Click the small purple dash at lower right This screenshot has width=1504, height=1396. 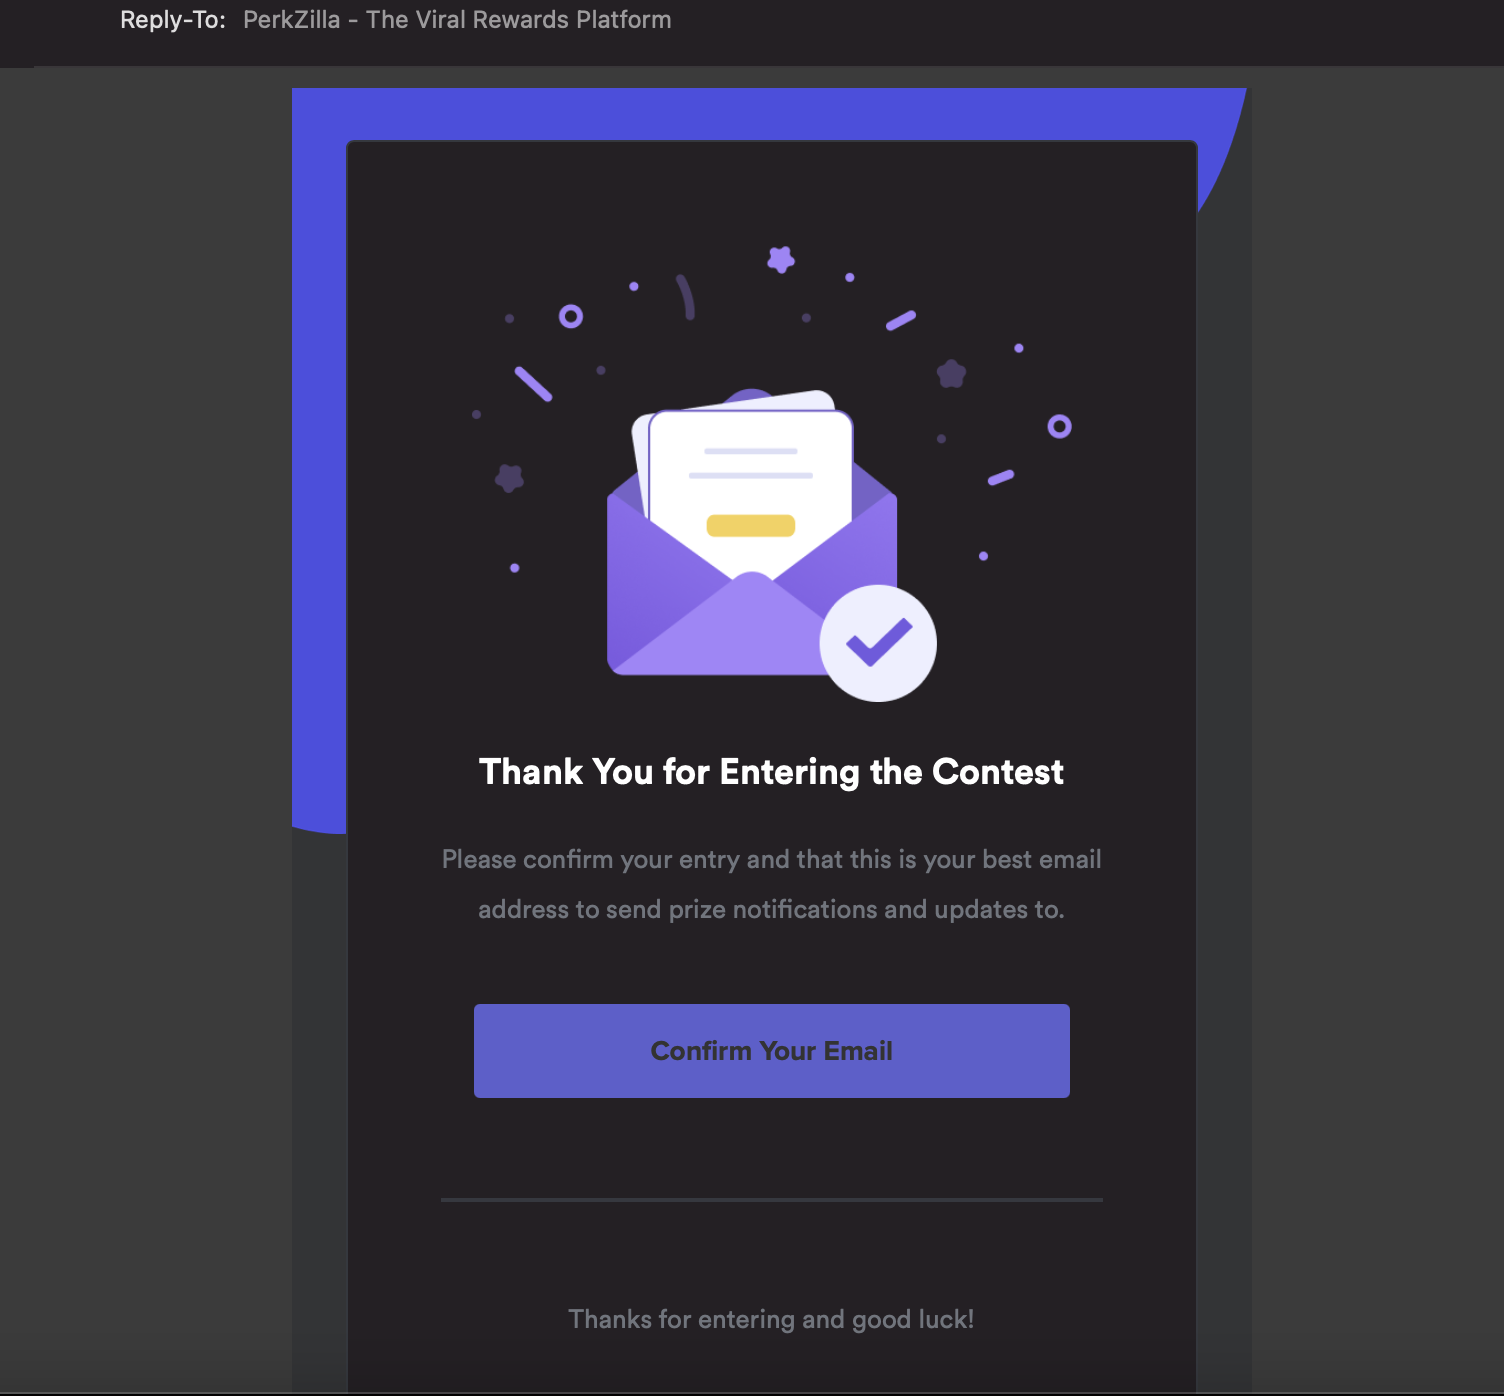pos(1001,478)
